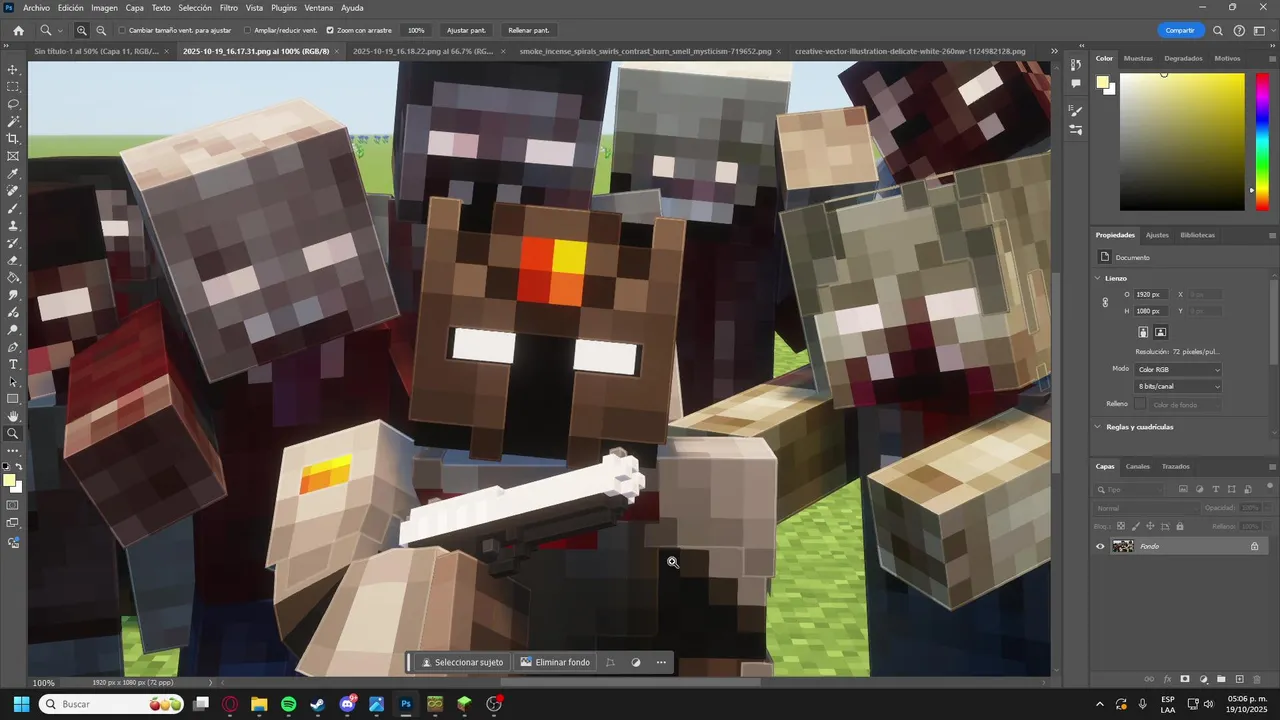The image size is (1280, 720).
Task: Enable Cambiar tamaño vent. para ajustar checkbox
Action: pos(122,31)
